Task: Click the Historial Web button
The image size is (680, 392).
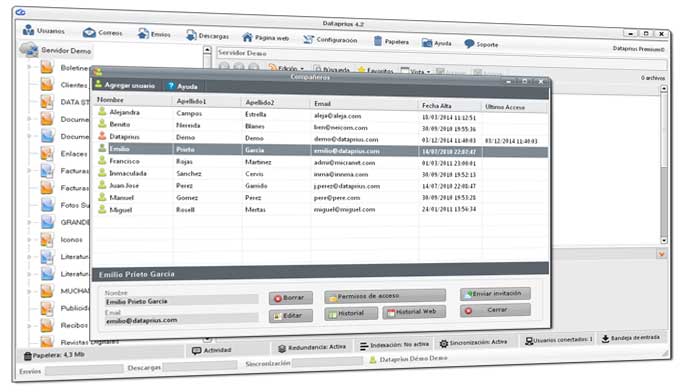Action: click(x=414, y=312)
